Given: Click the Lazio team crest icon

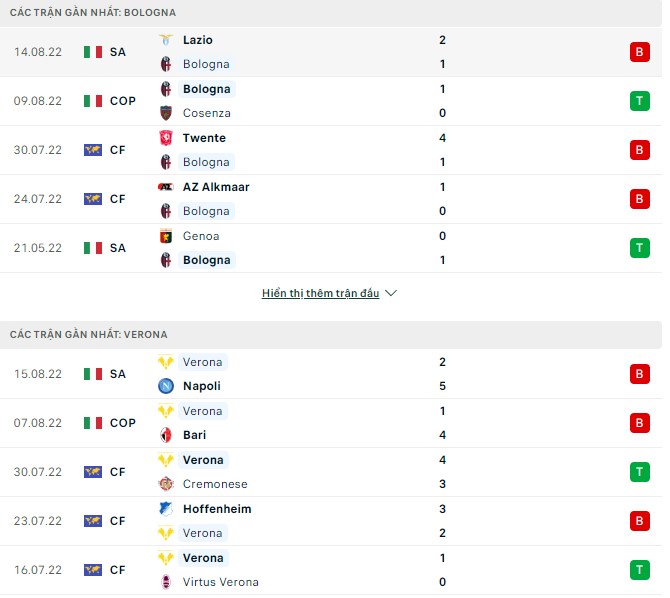Looking at the screenshot, I should pos(166,40).
